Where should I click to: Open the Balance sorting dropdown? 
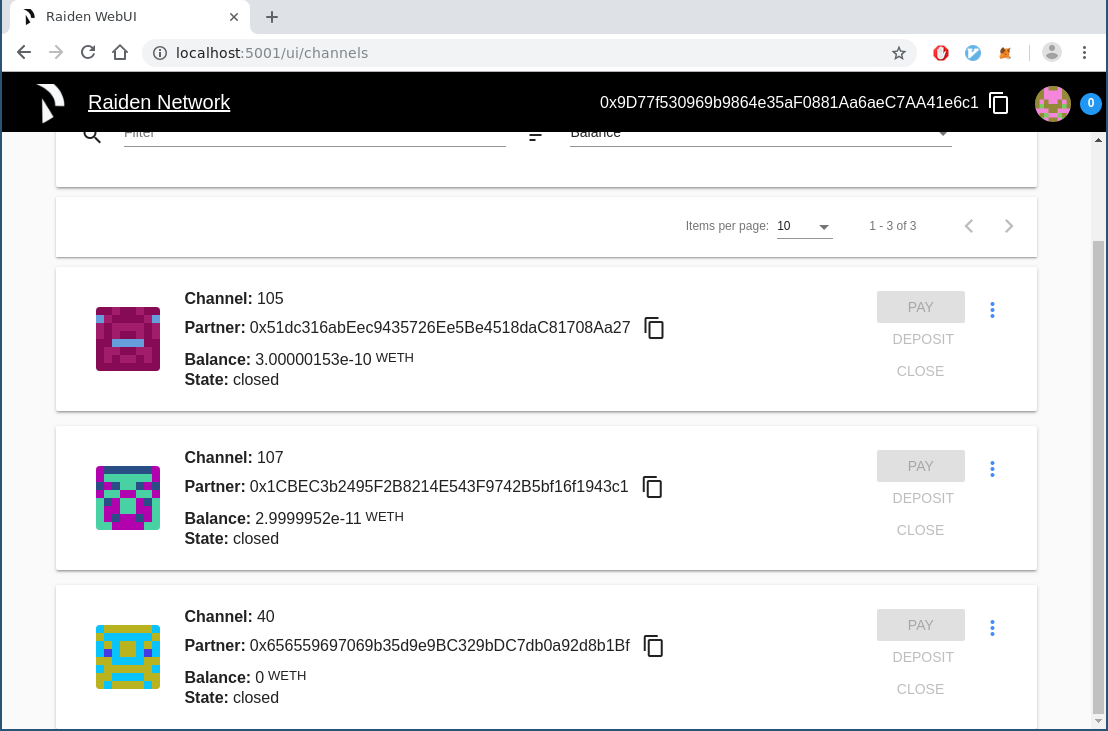point(758,132)
